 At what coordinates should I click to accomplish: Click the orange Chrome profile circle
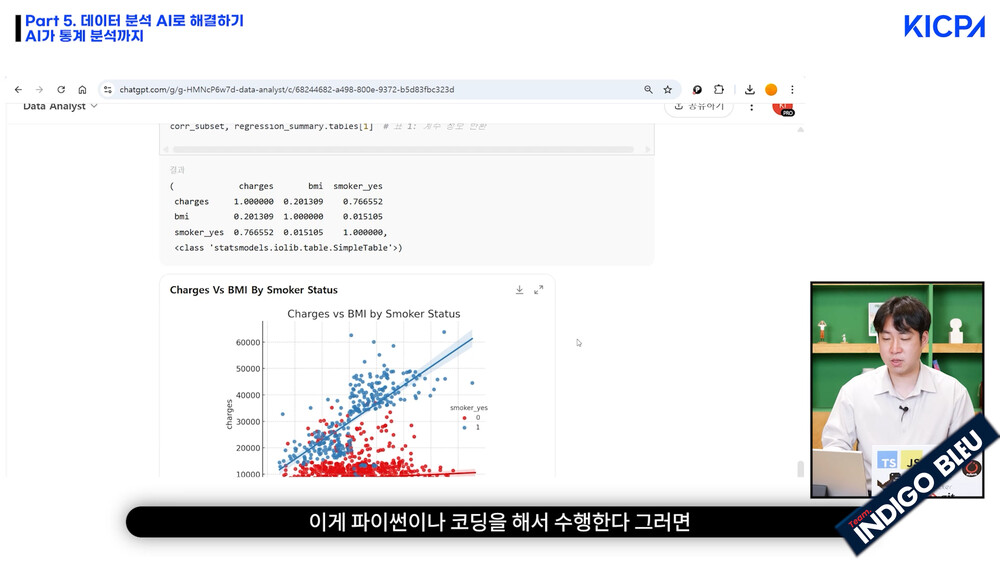tap(771, 89)
